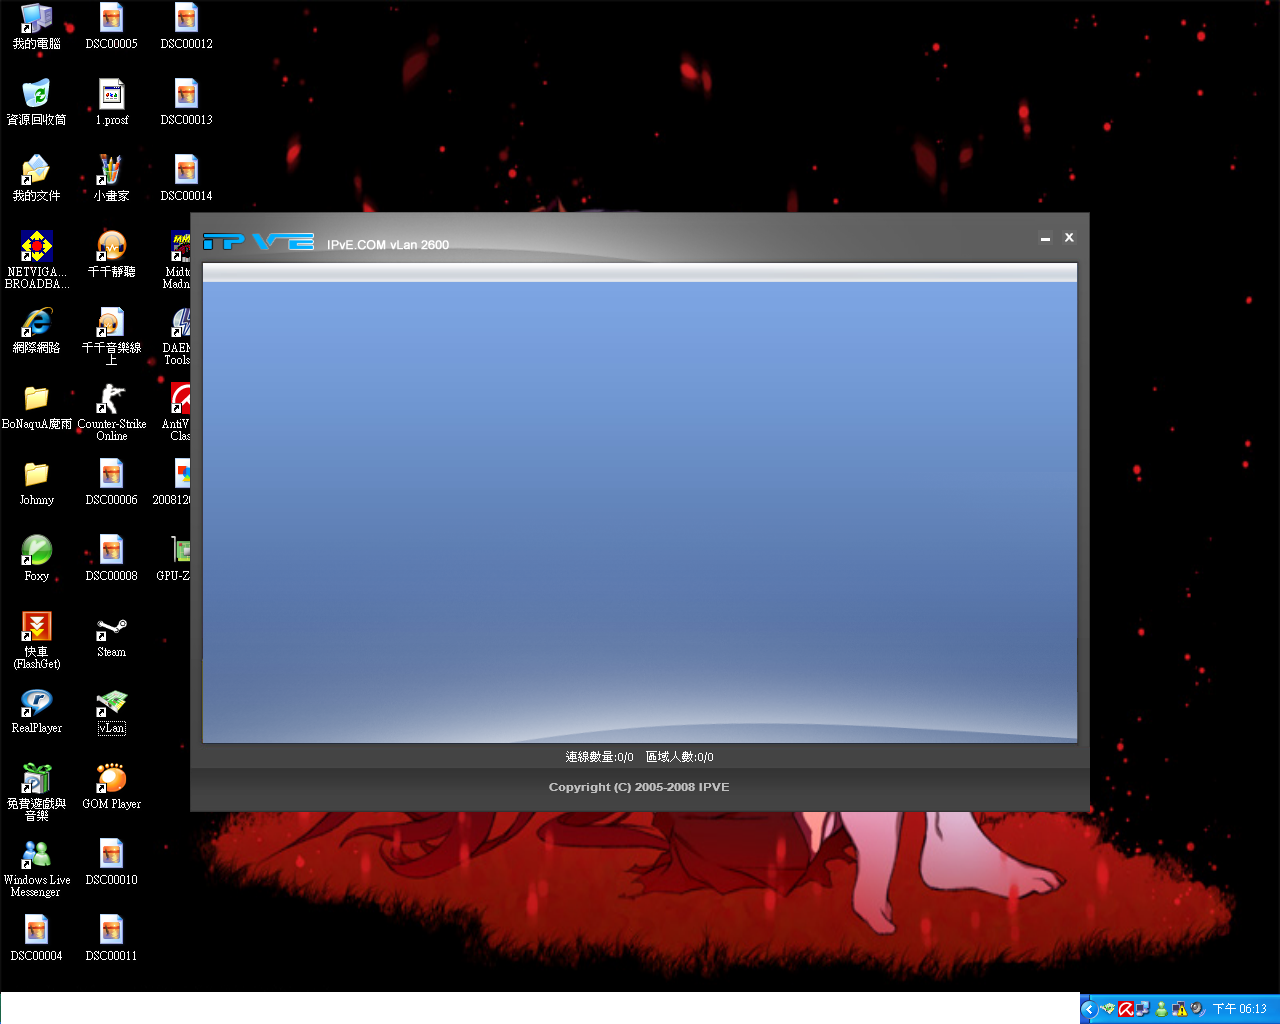Click the IPVE logo in the title bar
Screen dimensions: 1280x1024
[258, 242]
